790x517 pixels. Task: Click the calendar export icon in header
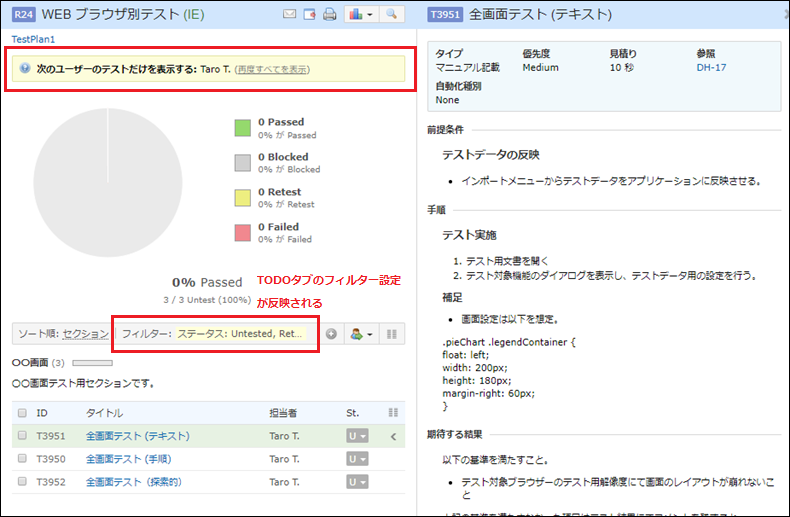310,15
